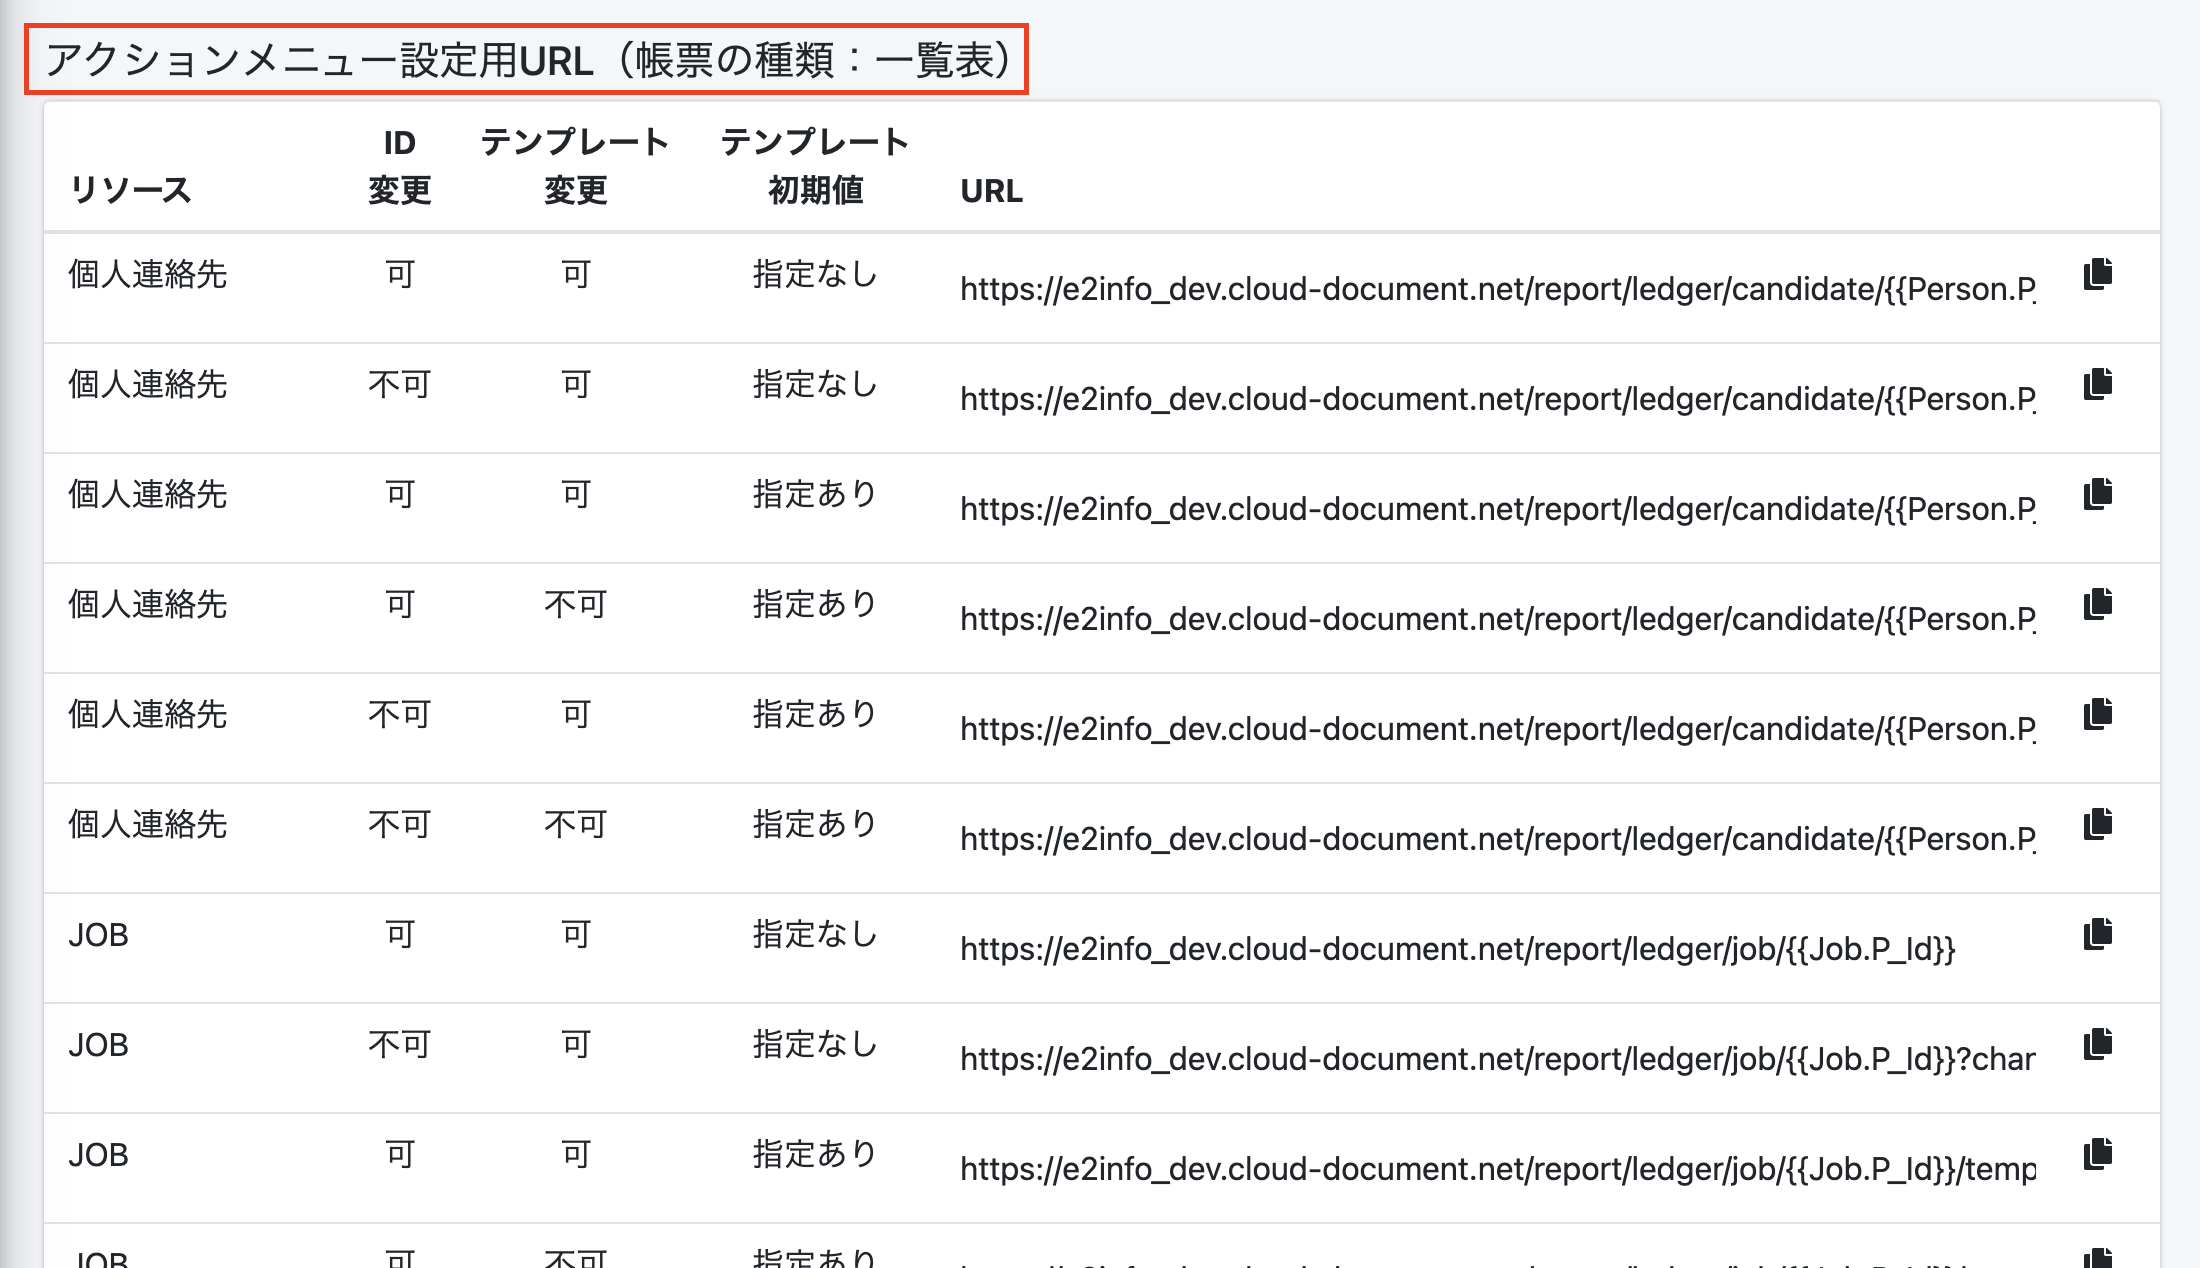2200x1268 pixels.
Task: Copy URL of second JOB row
Action: 2098,1044
